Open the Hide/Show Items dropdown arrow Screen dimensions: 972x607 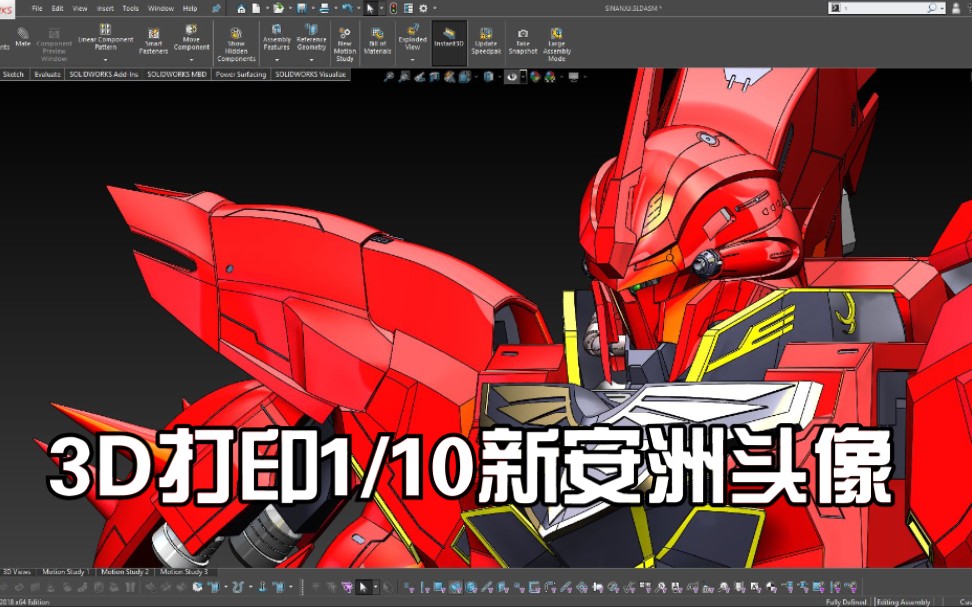pos(523,77)
